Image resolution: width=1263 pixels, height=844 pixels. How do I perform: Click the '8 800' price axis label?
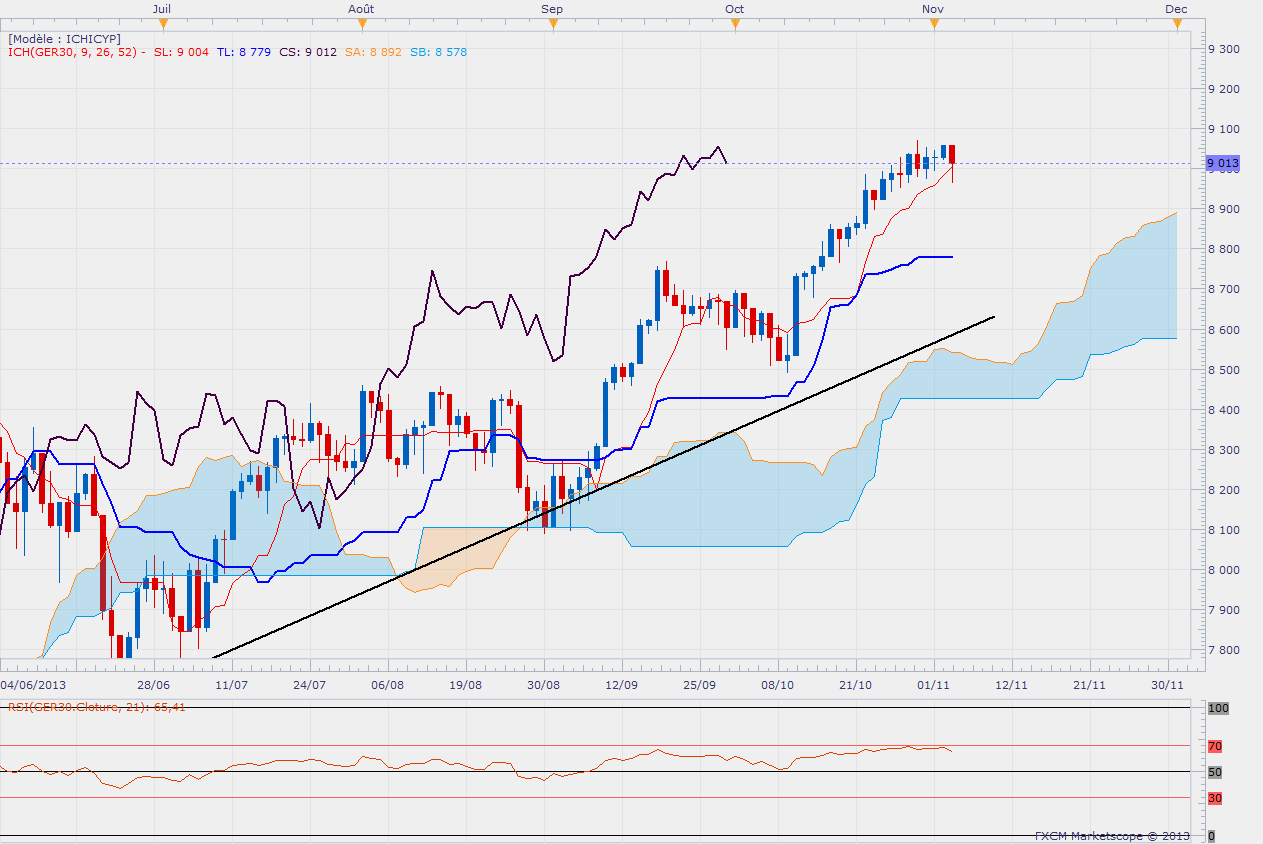pyautogui.click(x=1224, y=249)
